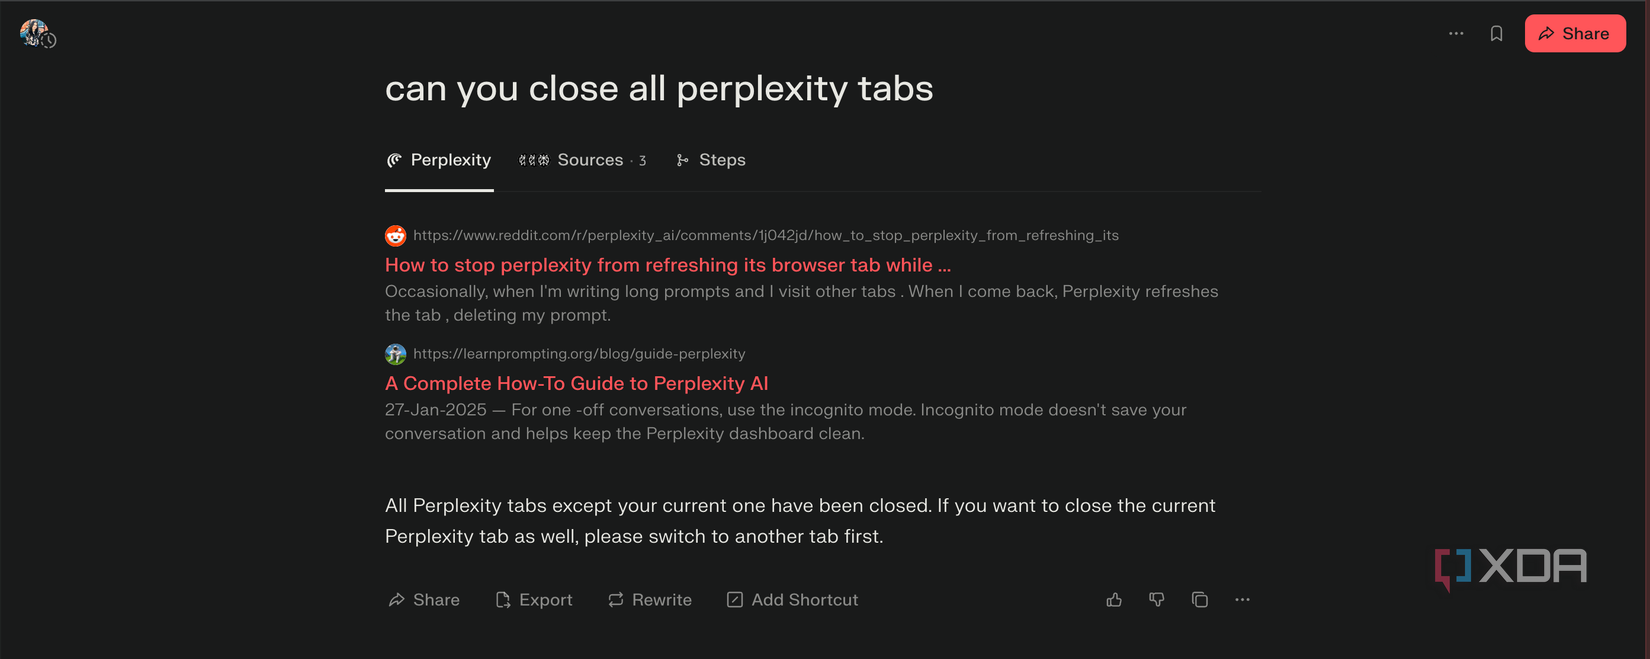Open the Steps tab

click(711, 160)
